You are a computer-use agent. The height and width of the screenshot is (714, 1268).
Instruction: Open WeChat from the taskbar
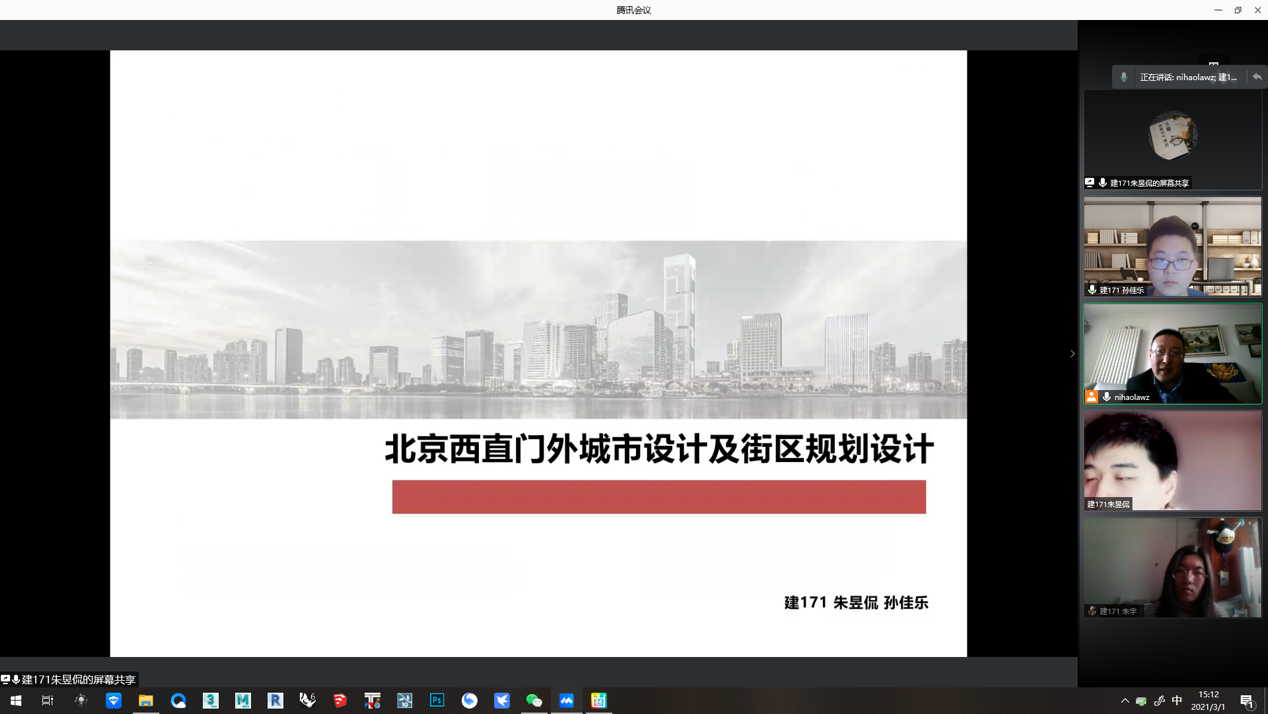click(x=534, y=700)
